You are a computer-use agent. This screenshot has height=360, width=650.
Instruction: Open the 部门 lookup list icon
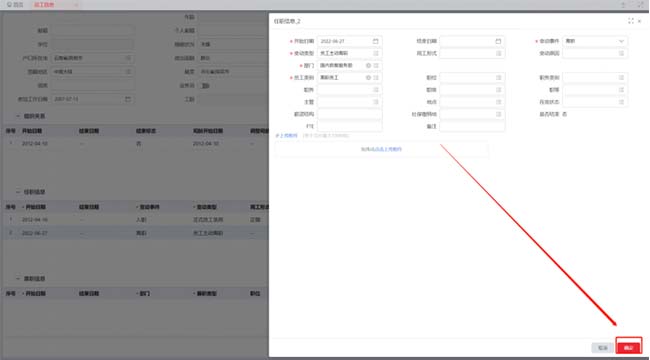pos(376,66)
